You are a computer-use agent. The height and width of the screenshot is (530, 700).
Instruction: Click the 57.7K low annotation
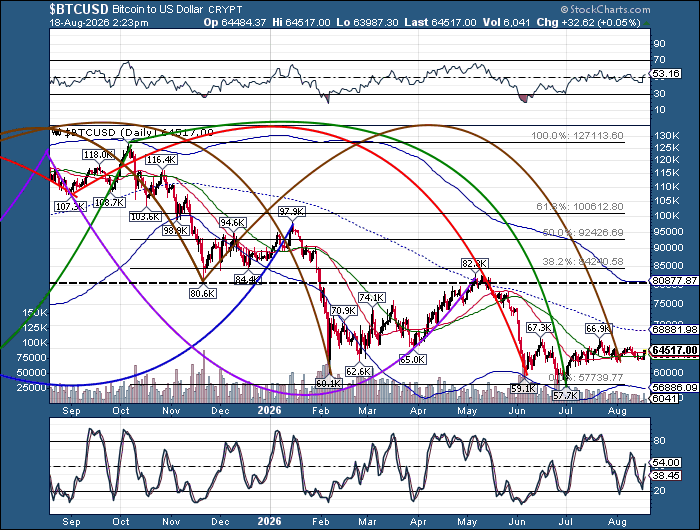click(566, 396)
